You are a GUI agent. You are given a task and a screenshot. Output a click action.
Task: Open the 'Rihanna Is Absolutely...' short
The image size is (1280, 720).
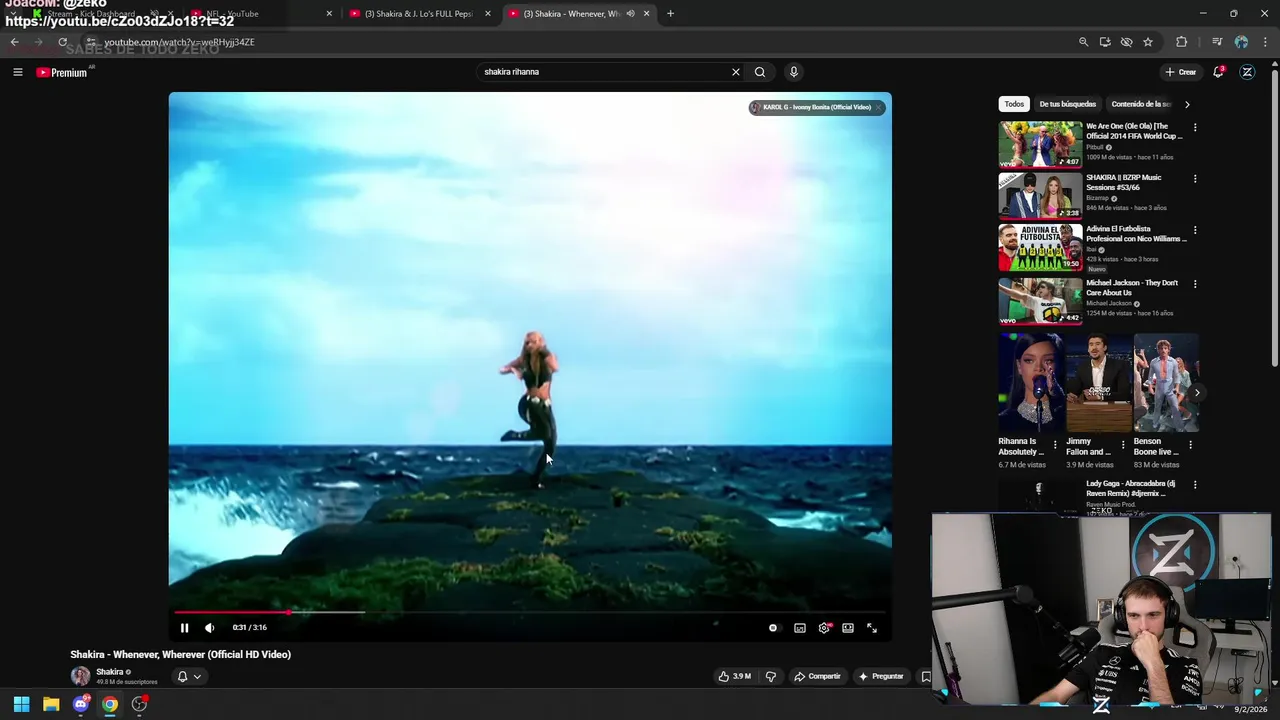pos(1030,385)
